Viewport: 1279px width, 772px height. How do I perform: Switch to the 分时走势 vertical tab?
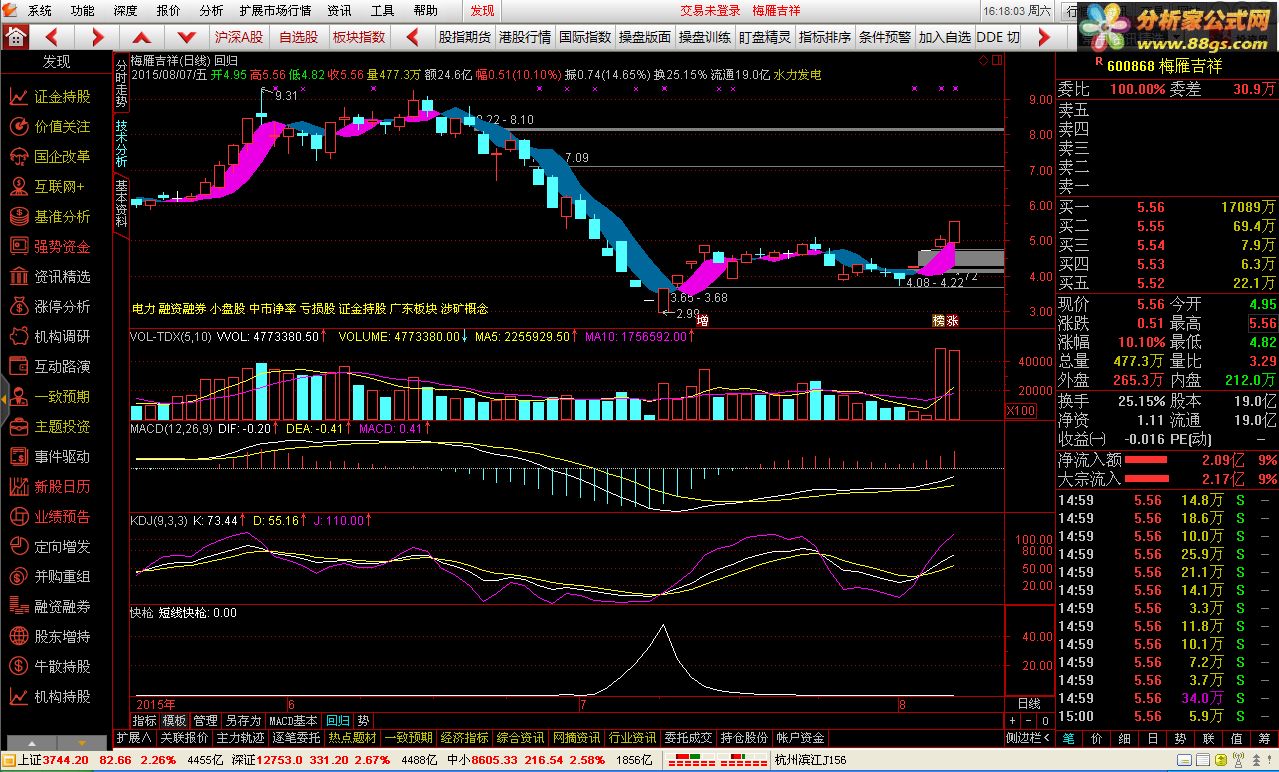[x=121, y=83]
